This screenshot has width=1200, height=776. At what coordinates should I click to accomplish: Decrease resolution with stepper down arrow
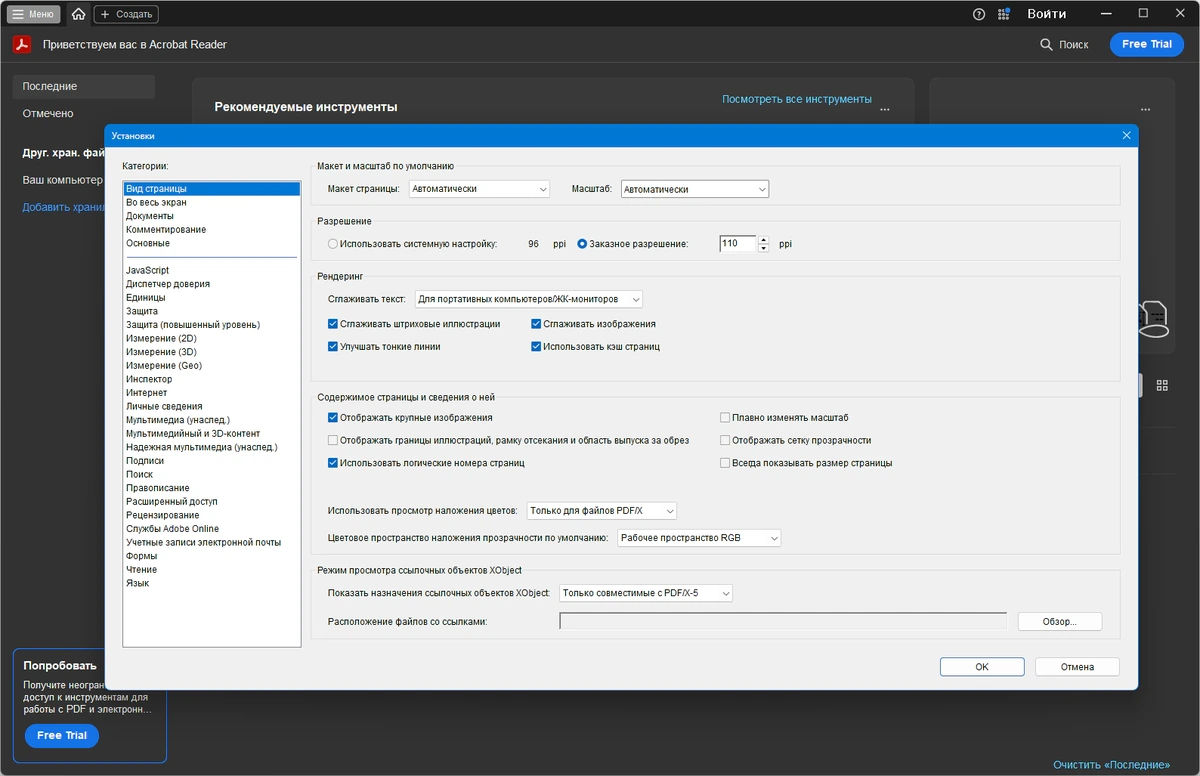click(764, 248)
